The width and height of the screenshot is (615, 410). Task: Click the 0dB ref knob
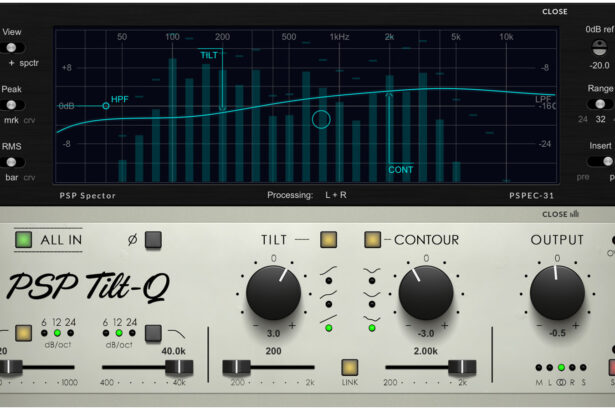(x=599, y=47)
